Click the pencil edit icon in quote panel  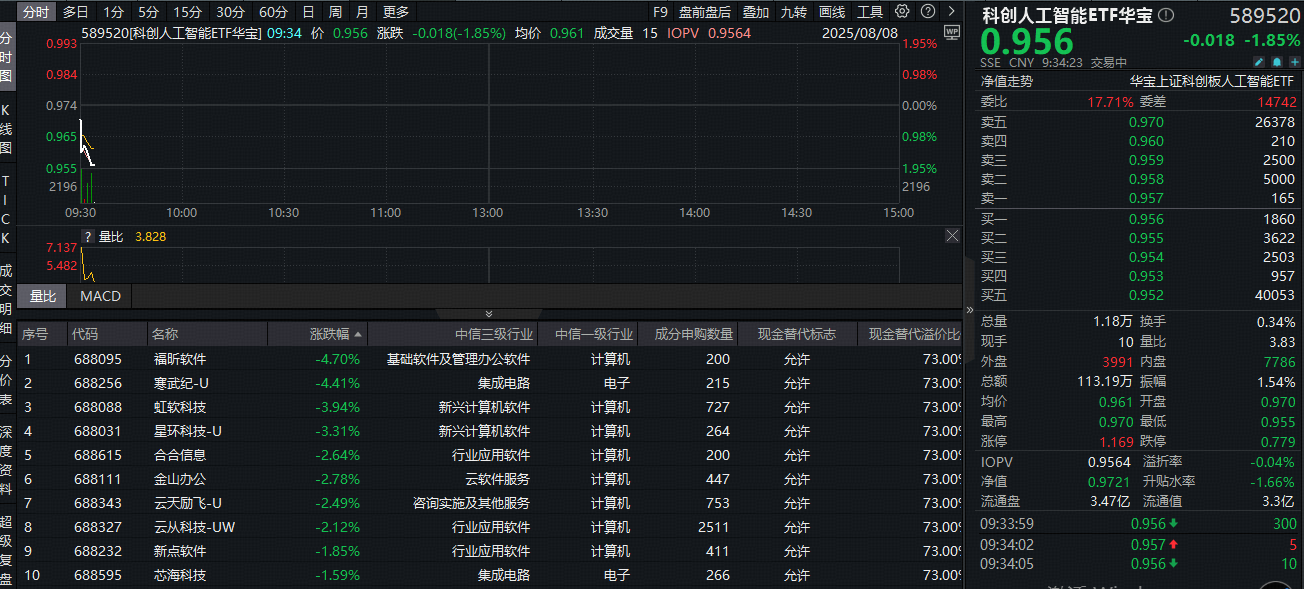(1259, 62)
